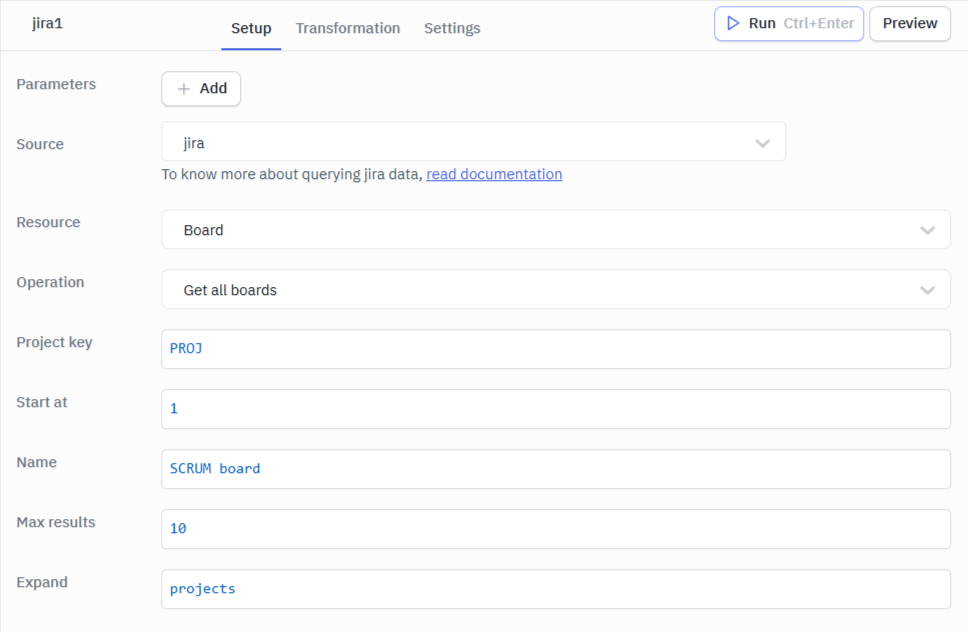Open the Get all boards operation selector
This screenshot has height=632, width=968.
[x=556, y=289]
